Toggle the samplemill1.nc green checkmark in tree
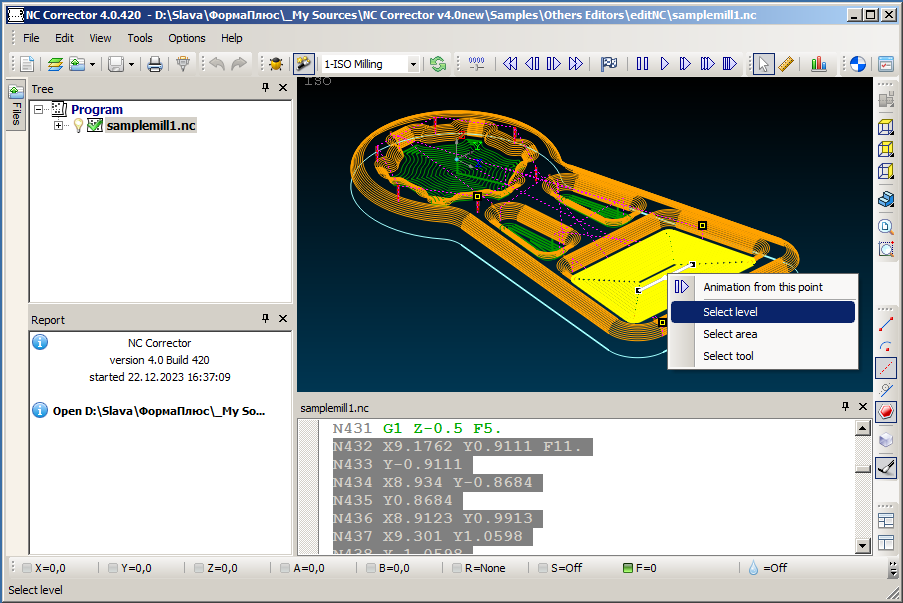 point(95,125)
